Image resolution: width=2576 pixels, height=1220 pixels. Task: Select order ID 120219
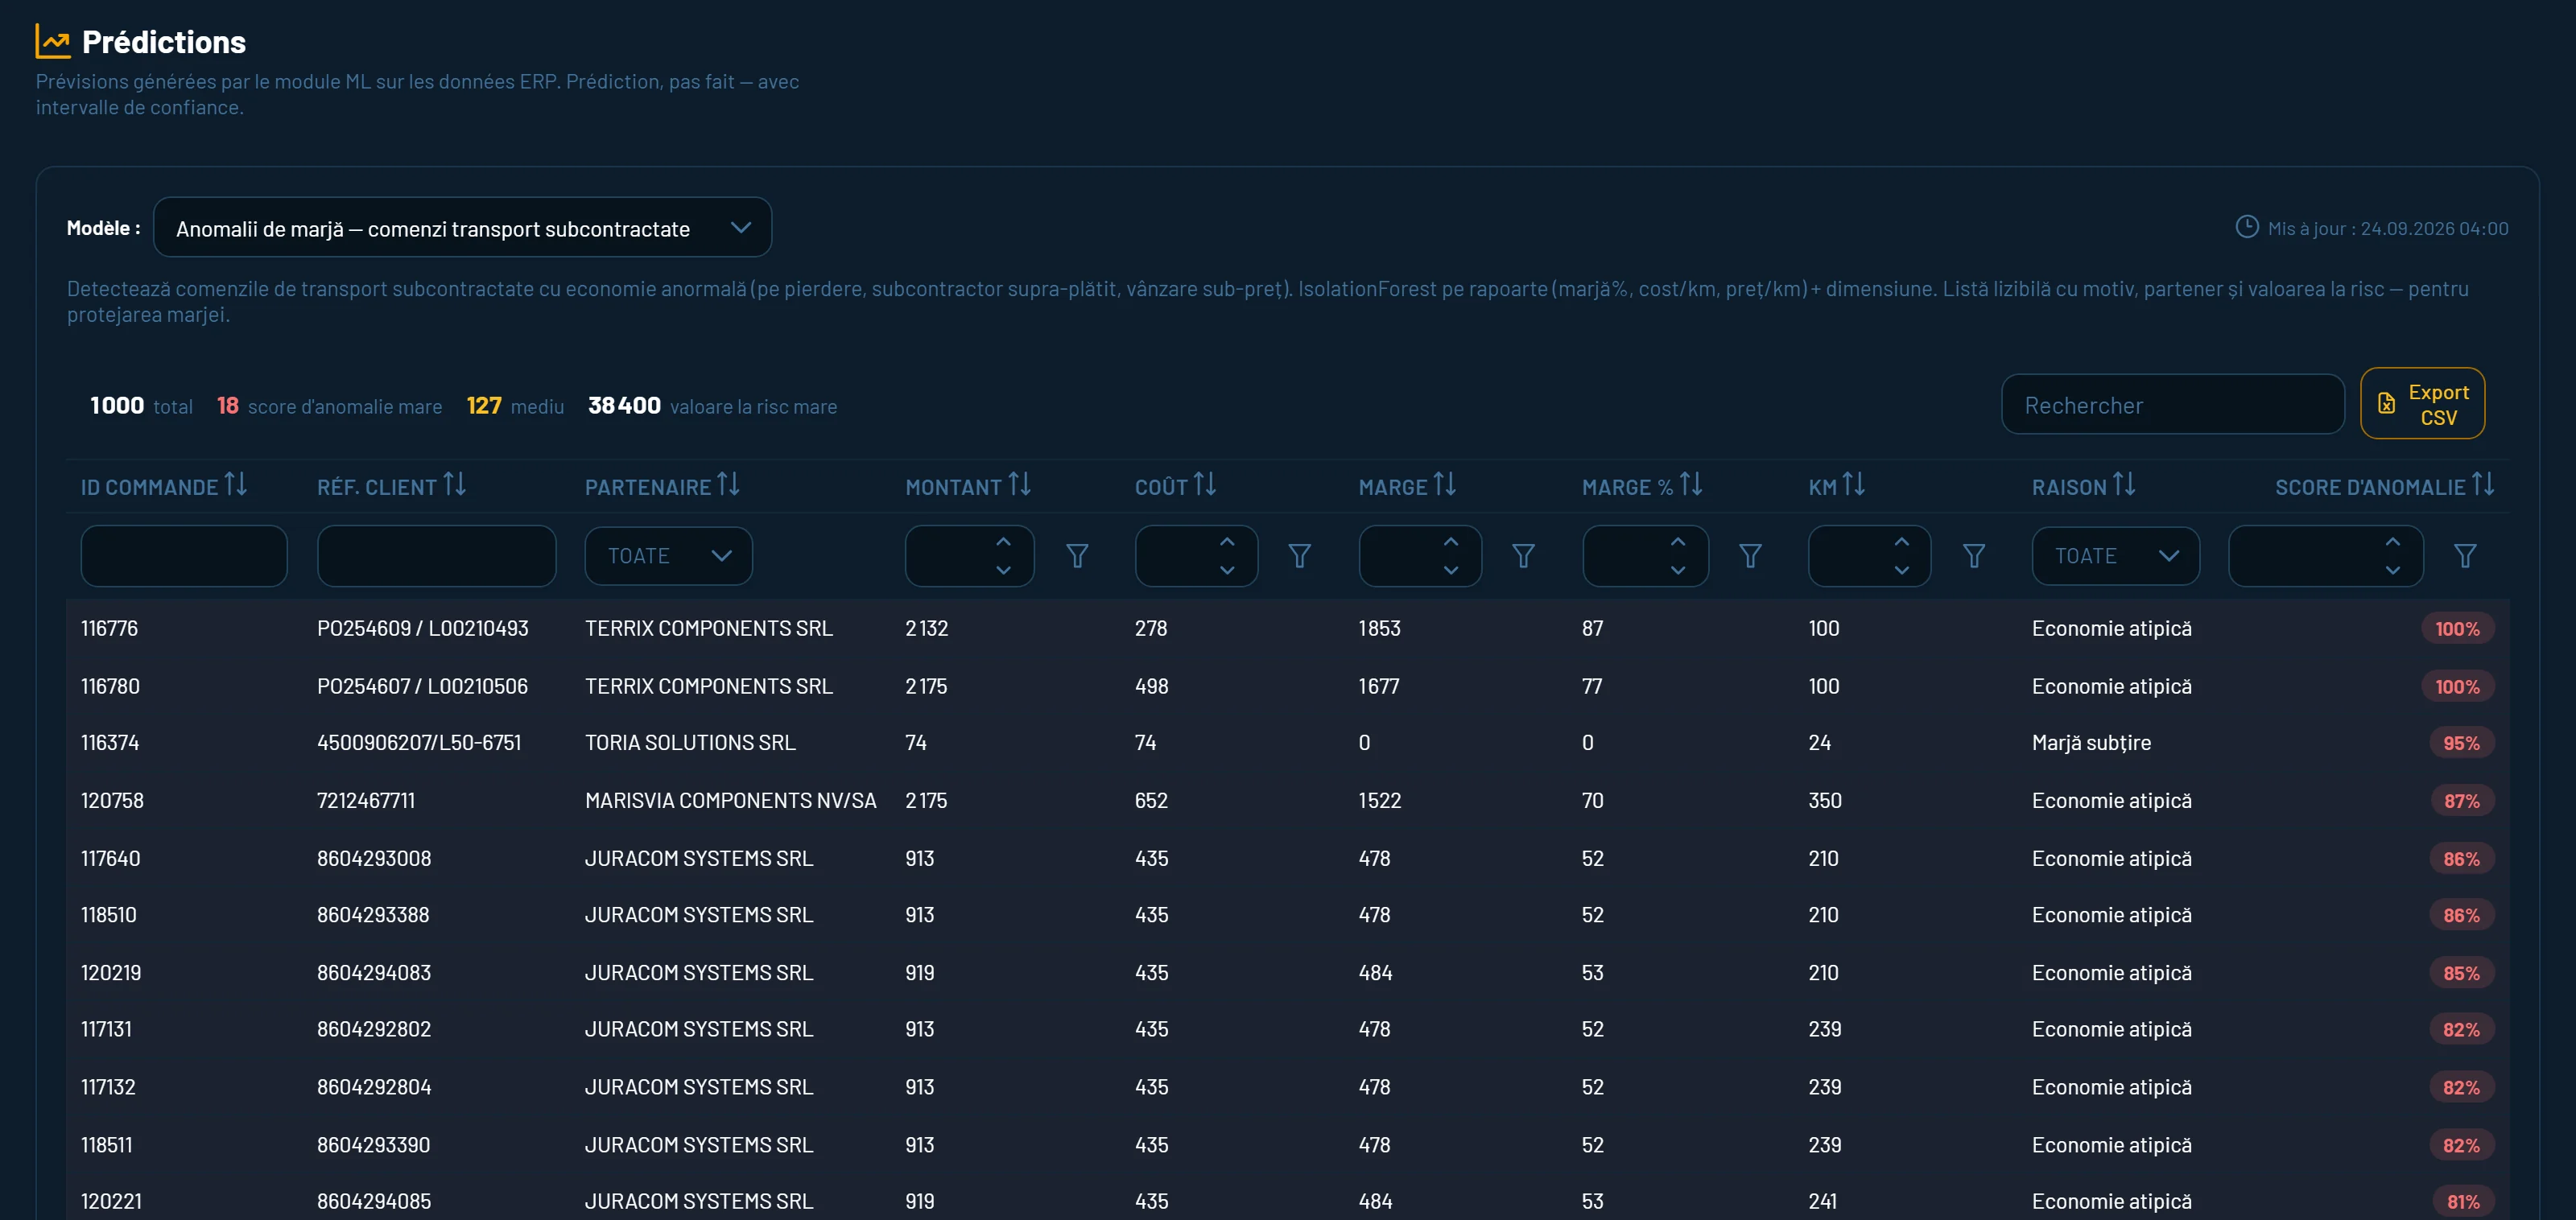coord(111,973)
